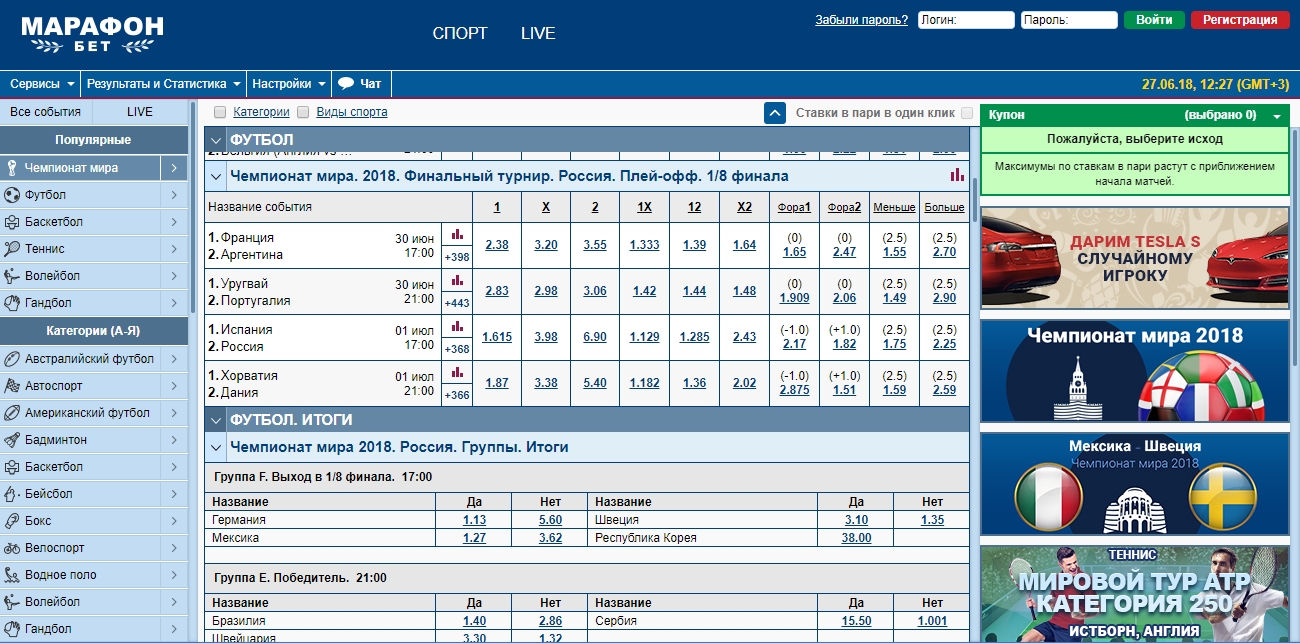1300x643 pixels.
Task: Open the СПОРТ top navigation item
Action: tap(460, 33)
